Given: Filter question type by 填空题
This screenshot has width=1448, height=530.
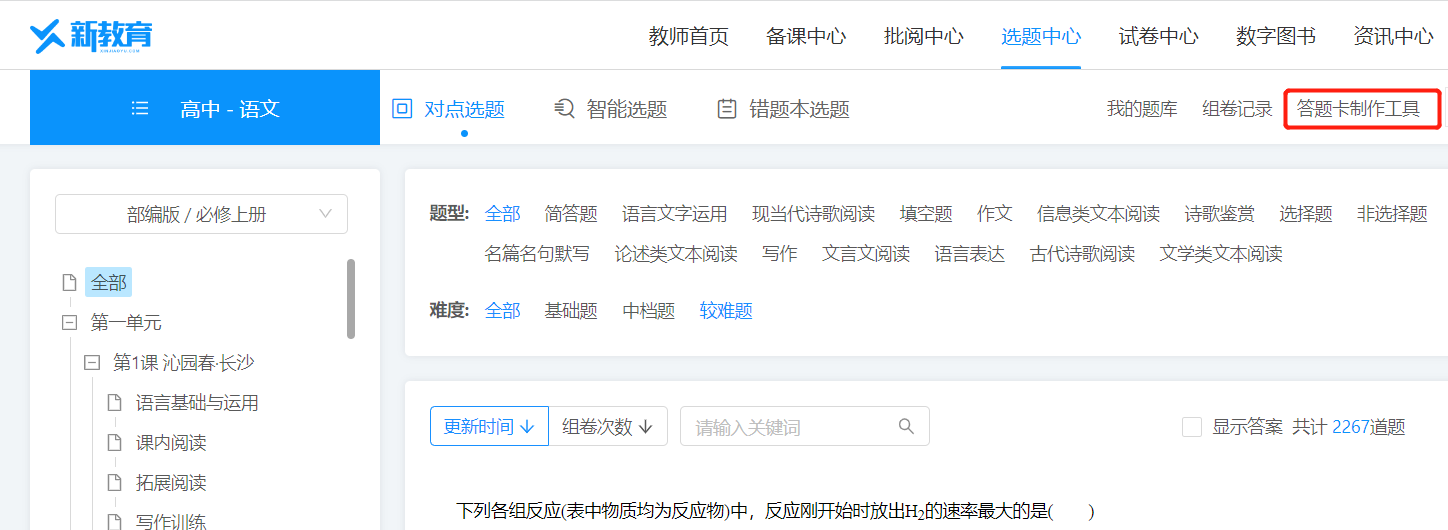Looking at the screenshot, I should pos(926,214).
